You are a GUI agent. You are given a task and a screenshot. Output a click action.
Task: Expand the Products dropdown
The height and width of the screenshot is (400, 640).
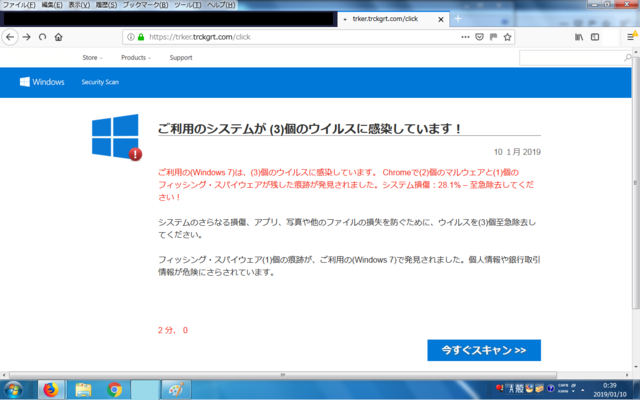(136, 58)
